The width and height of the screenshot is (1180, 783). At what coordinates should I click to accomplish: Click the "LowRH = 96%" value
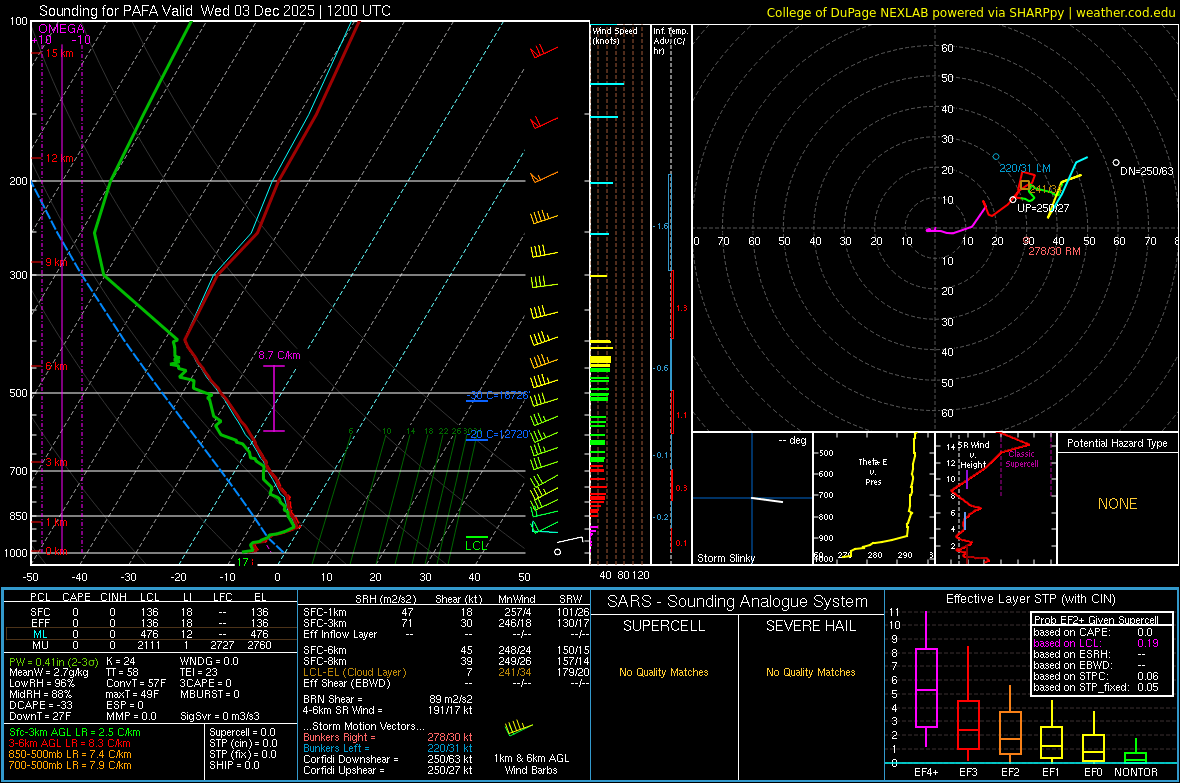pyautogui.click(x=42, y=684)
